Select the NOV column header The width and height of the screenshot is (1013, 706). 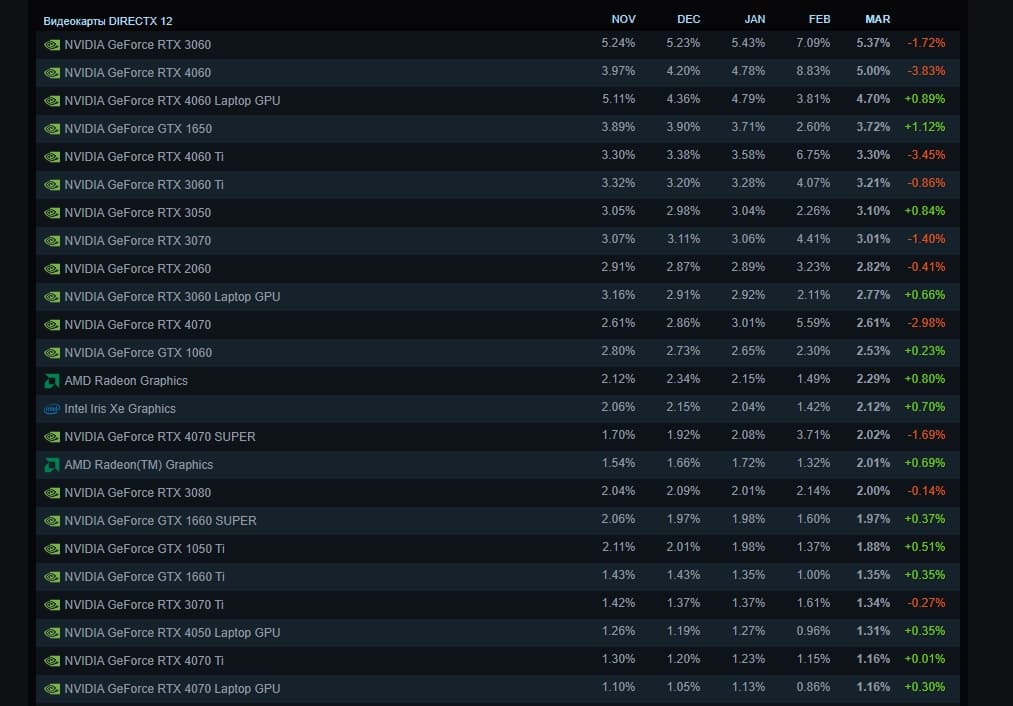coord(623,19)
